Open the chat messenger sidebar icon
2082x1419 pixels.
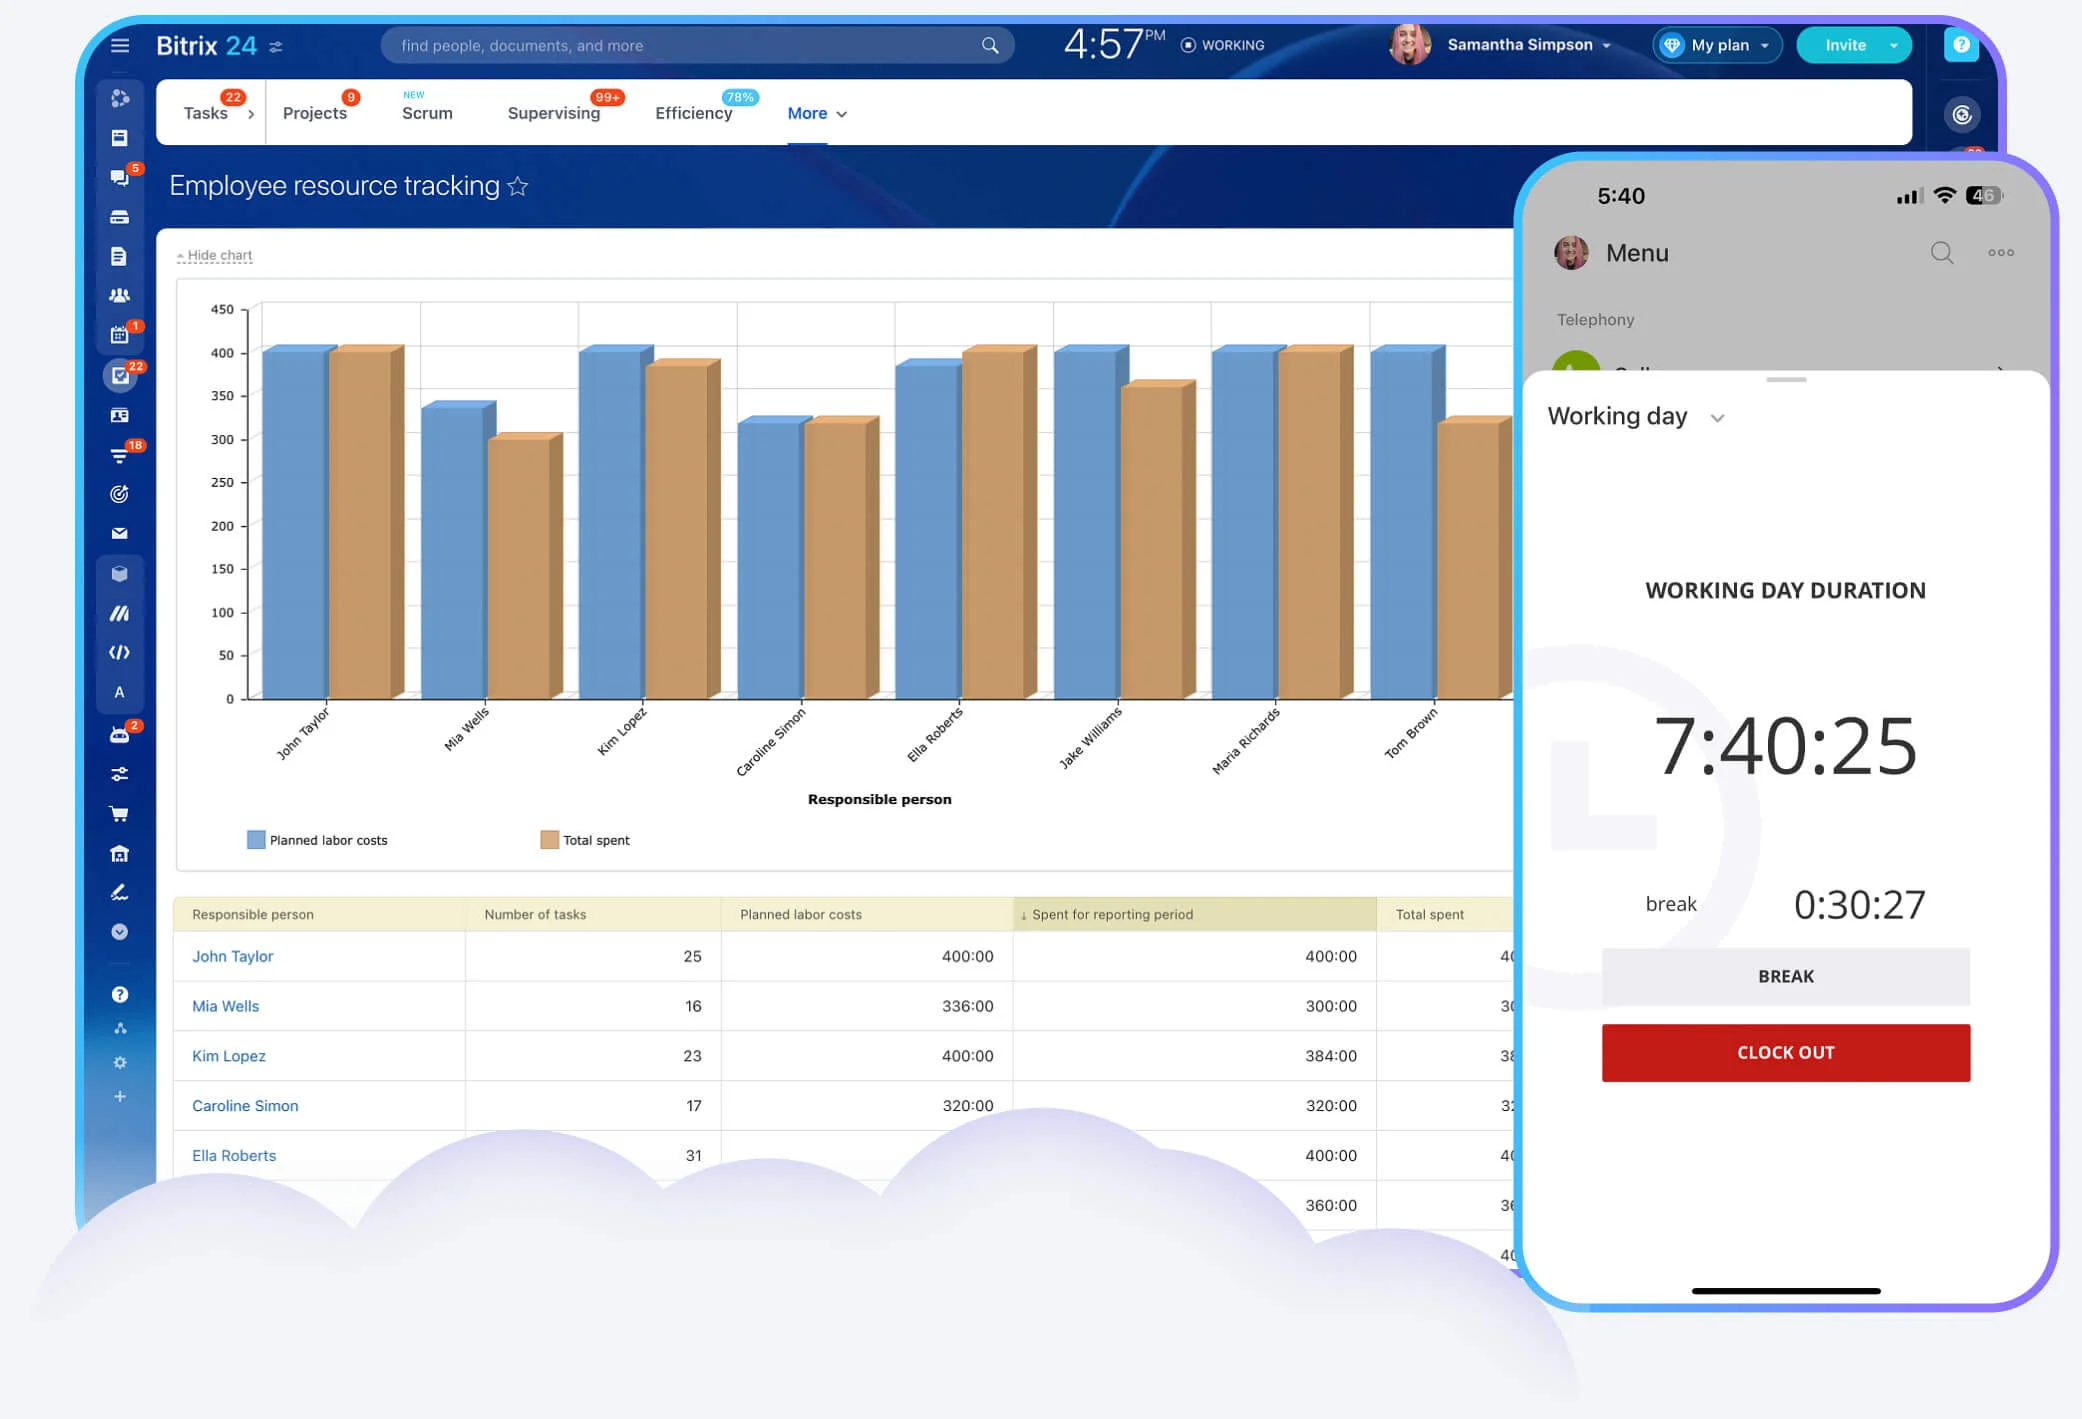coord(119,177)
